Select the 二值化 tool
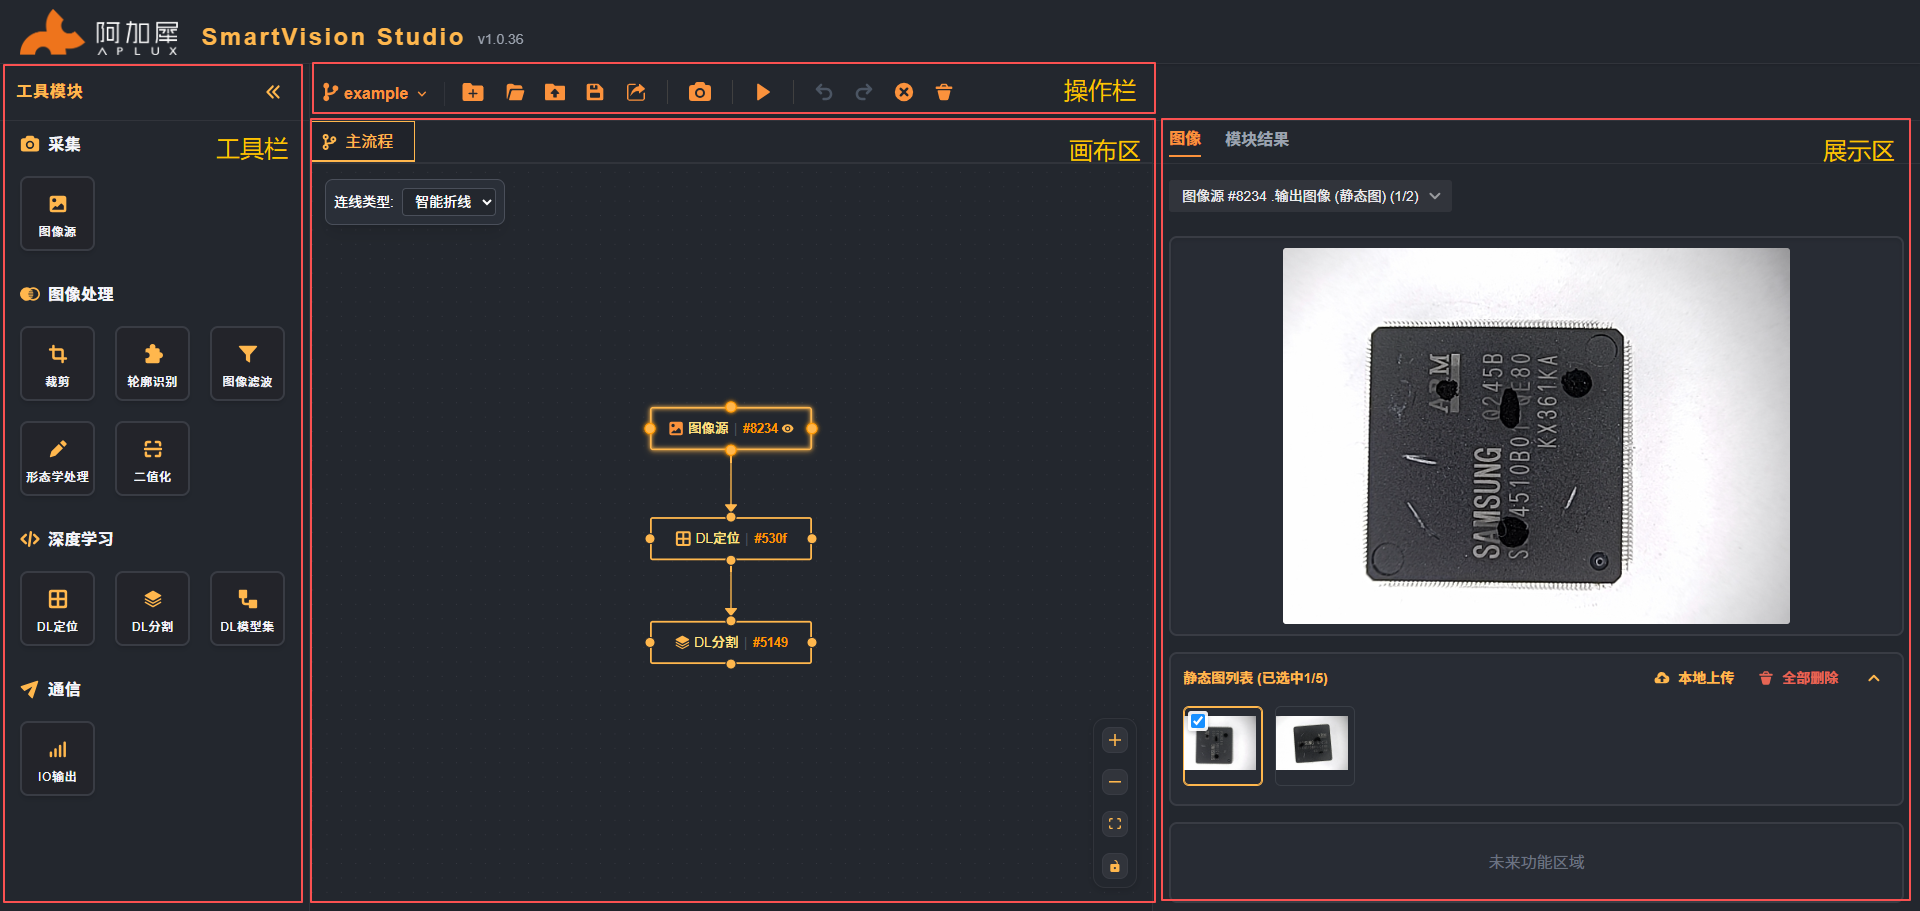This screenshot has height=911, width=1920. 152,458
